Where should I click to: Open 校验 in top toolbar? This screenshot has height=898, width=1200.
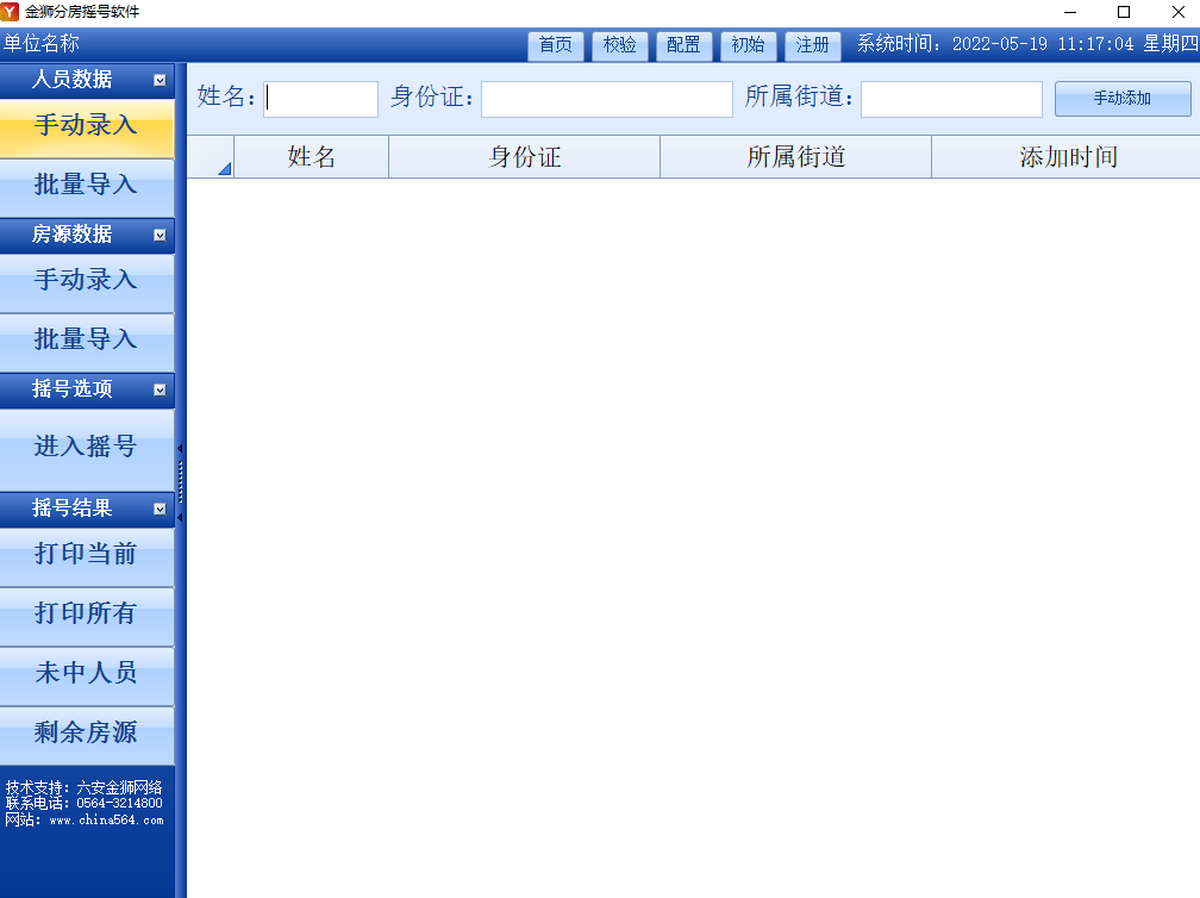[620, 46]
